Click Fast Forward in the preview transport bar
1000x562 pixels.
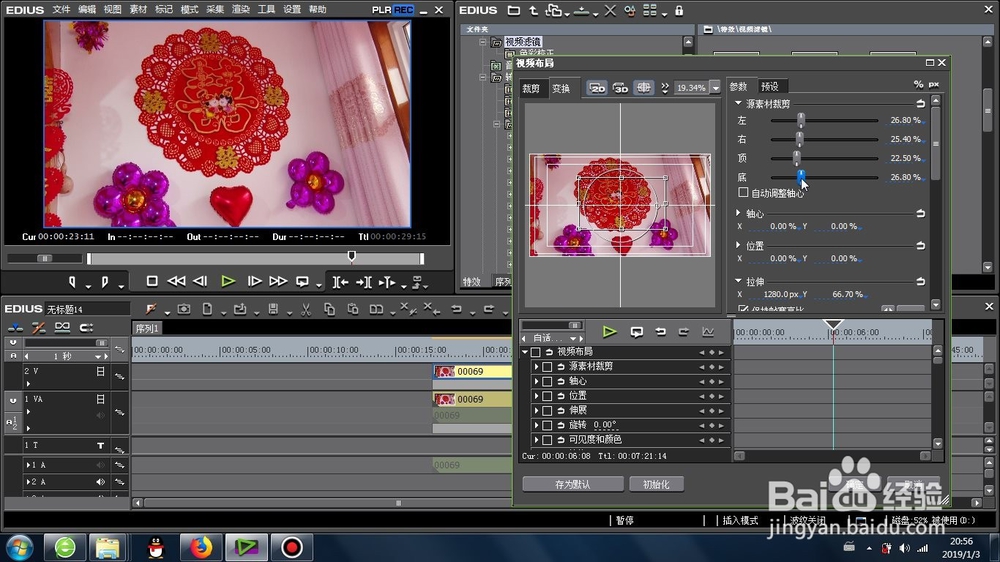(x=278, y=281)
